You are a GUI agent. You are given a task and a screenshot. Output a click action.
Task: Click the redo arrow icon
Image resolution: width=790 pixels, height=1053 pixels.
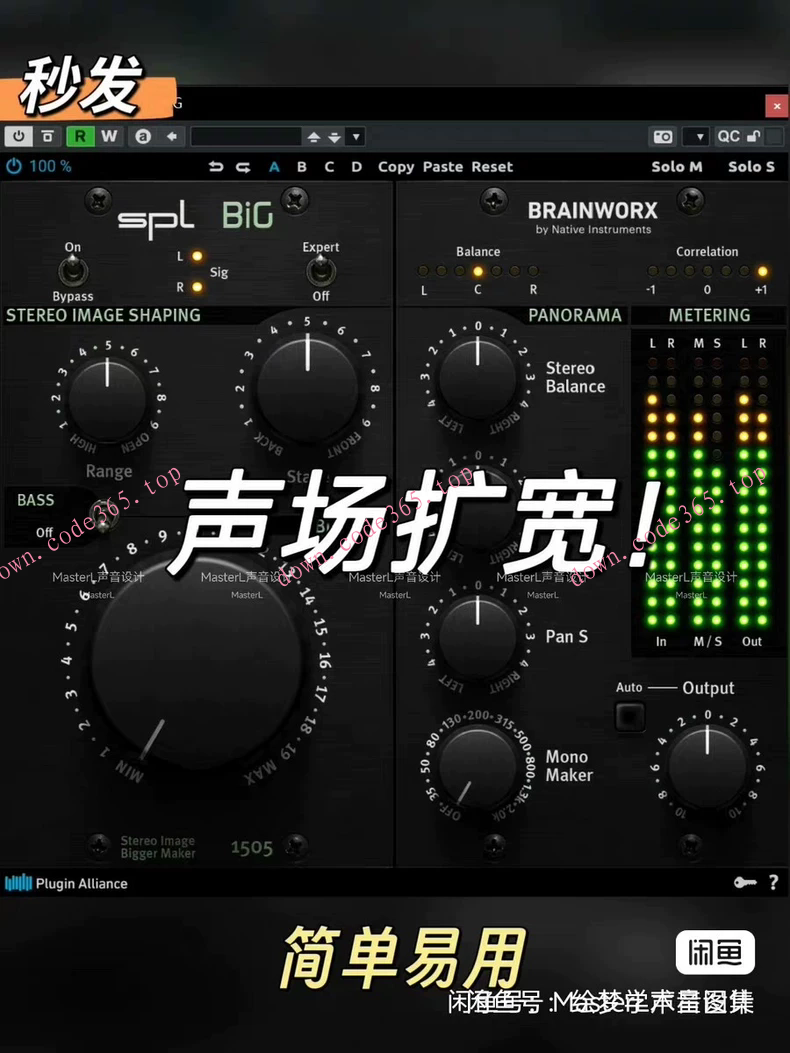(x=243, y=167)
